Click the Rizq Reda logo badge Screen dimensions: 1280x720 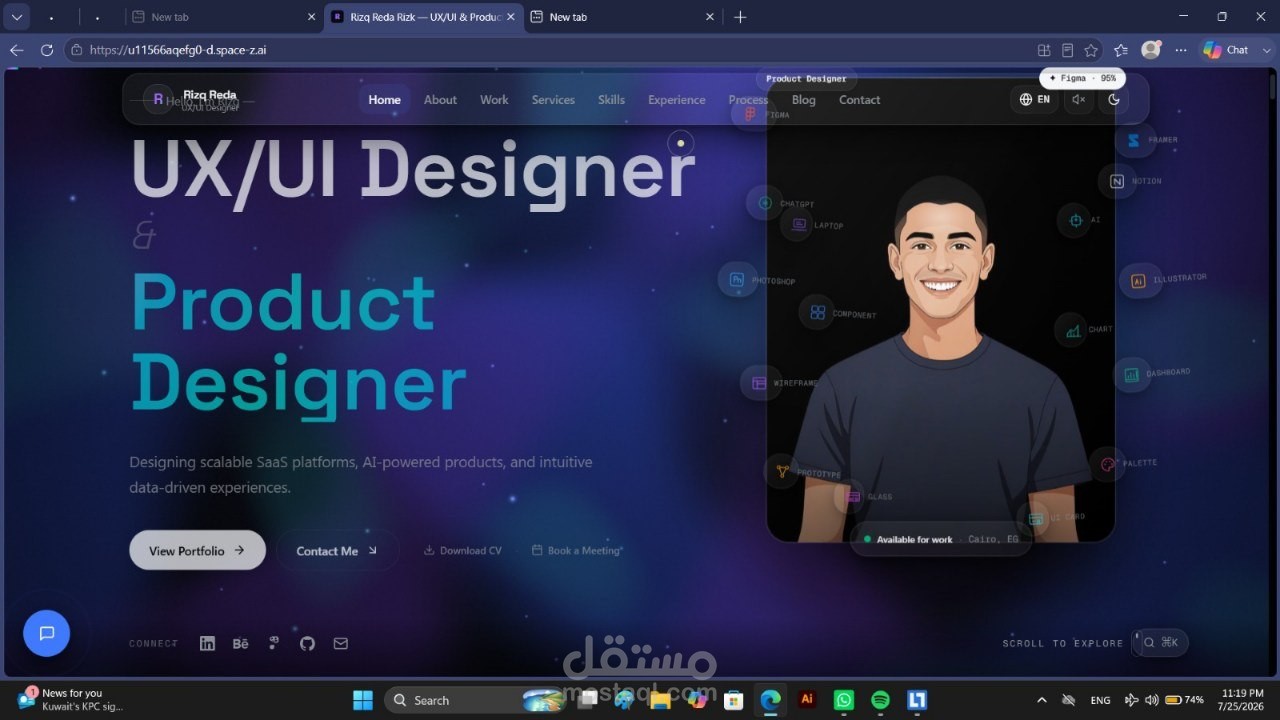[158, 99]
